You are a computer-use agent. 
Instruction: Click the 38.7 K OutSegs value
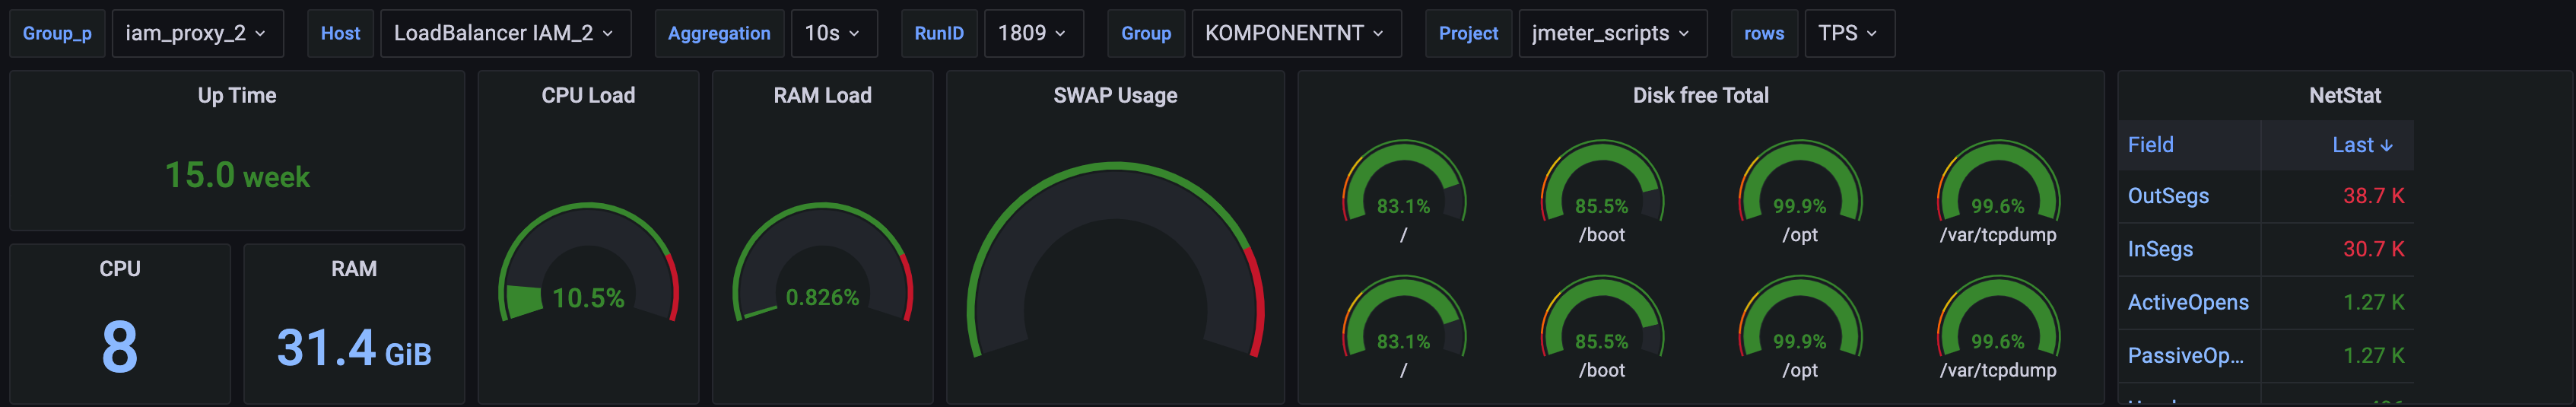[2373, 196]
